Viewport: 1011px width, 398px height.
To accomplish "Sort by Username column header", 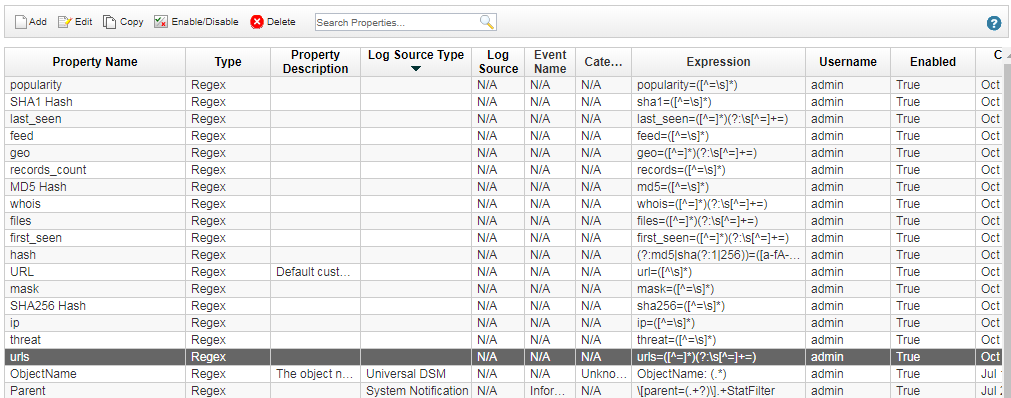I will pos(848,62).
